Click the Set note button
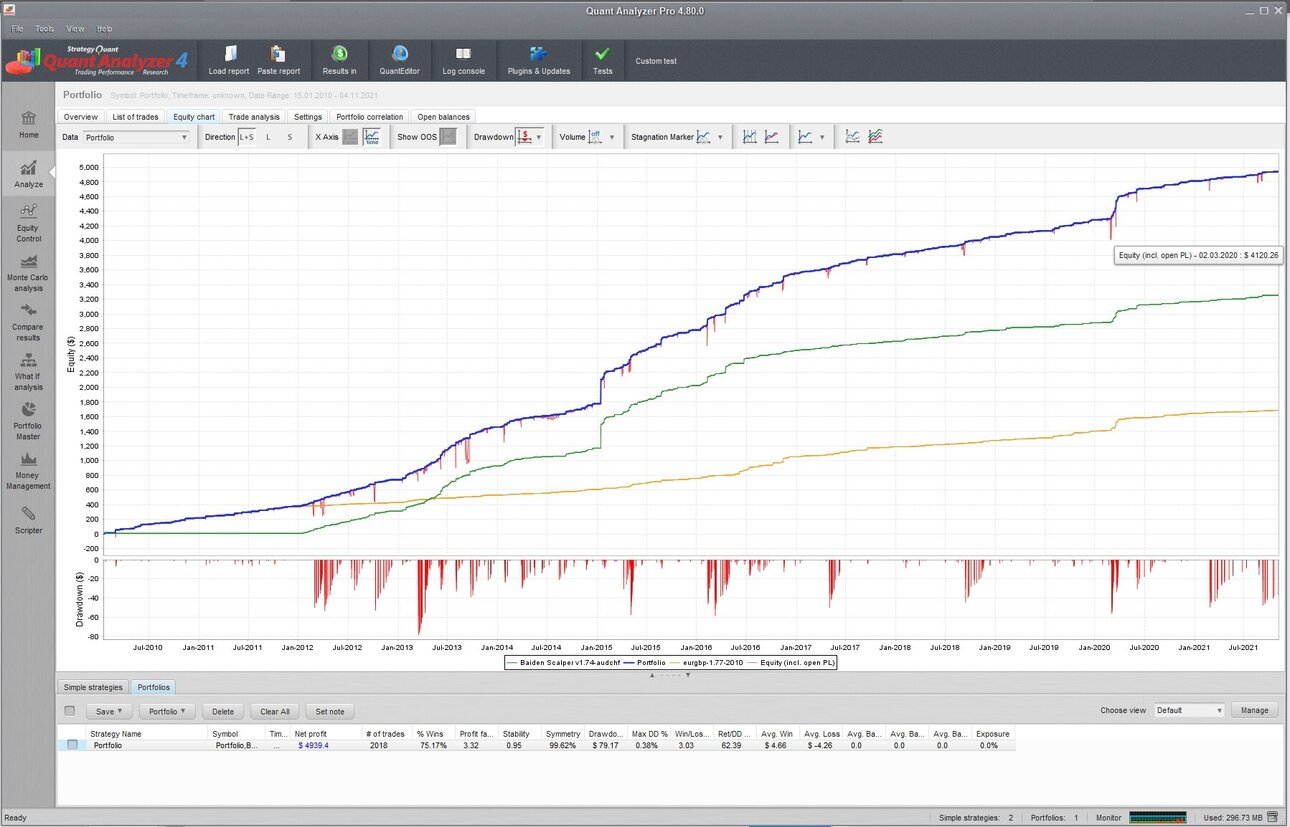Image resolution: width=1290 pixels, height=827 pixels. [330, 711]
